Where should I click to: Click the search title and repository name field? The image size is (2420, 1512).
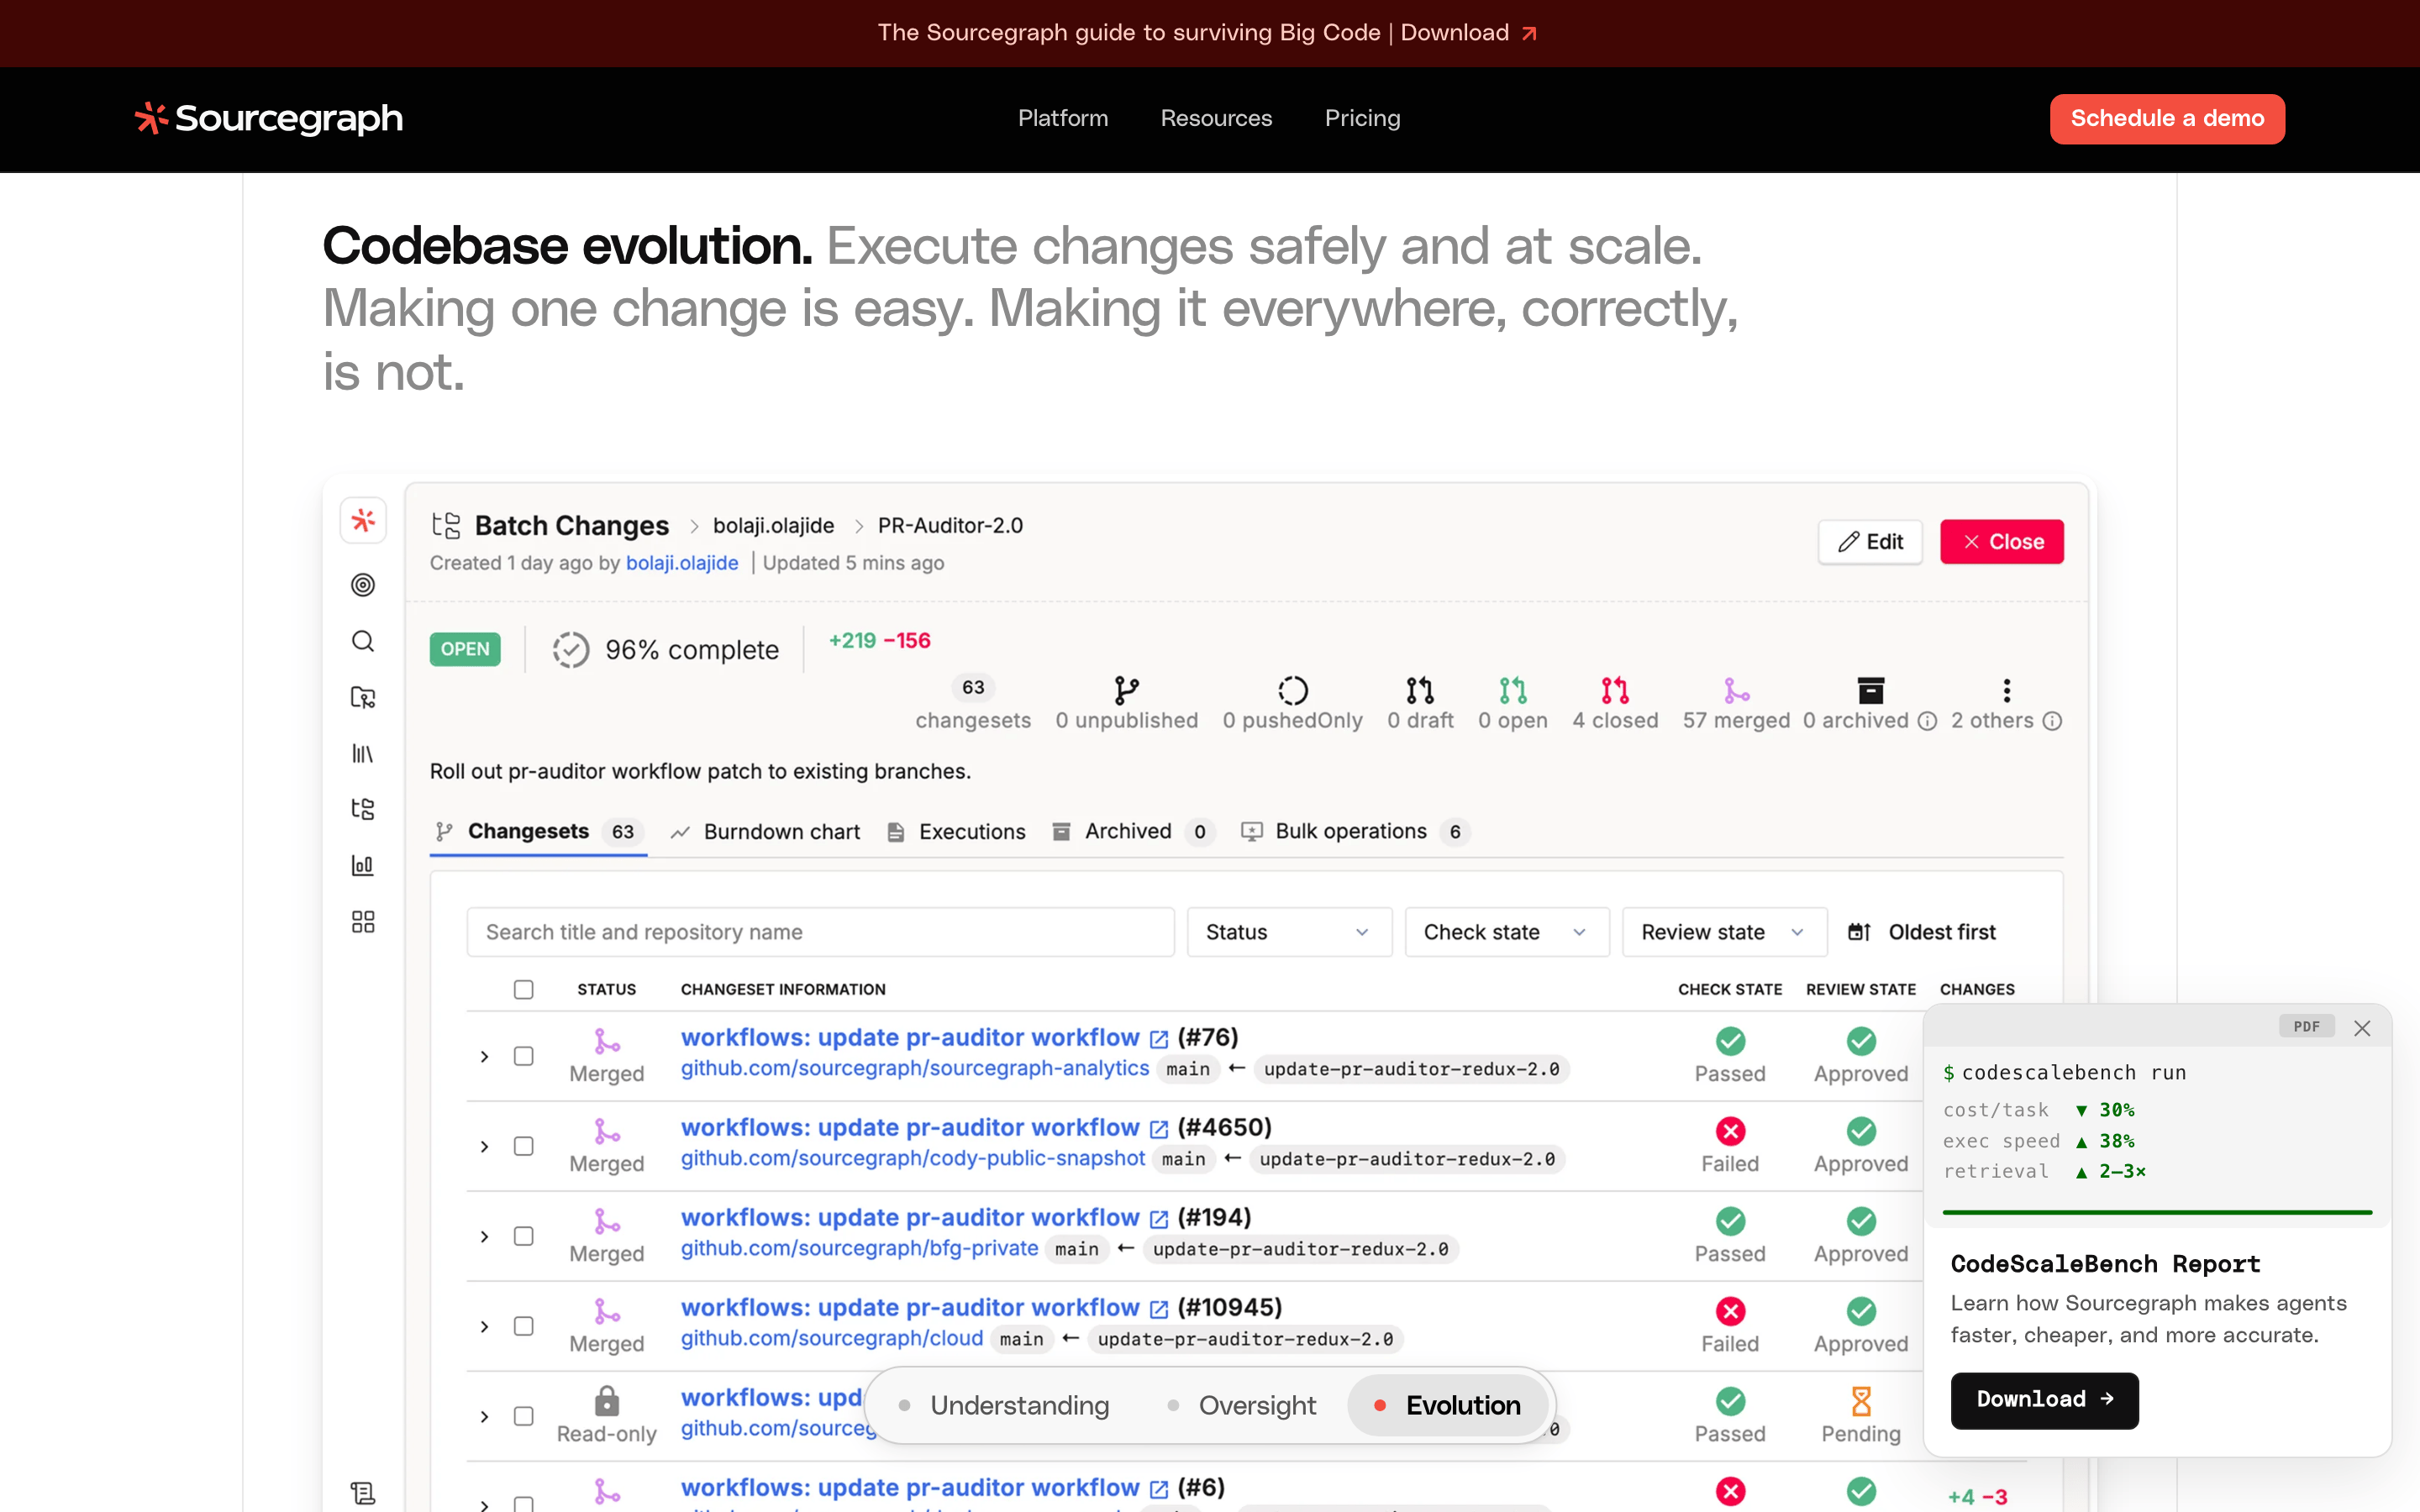820,932
